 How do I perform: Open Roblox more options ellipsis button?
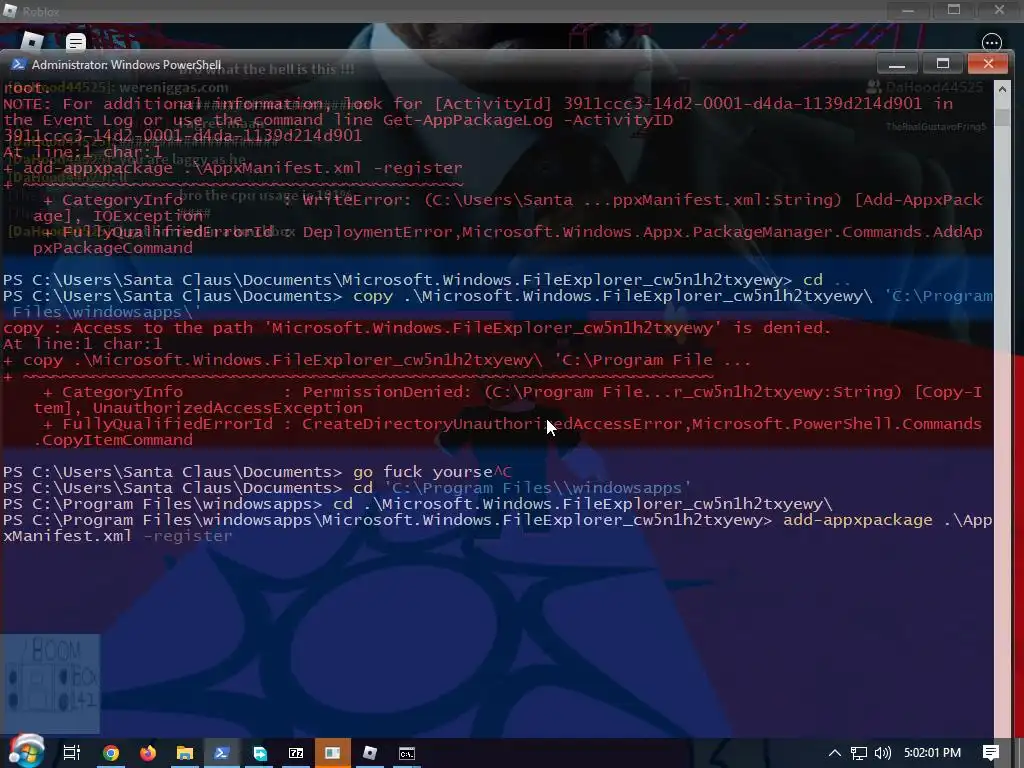pyautogui.click(x=991, y=42)
